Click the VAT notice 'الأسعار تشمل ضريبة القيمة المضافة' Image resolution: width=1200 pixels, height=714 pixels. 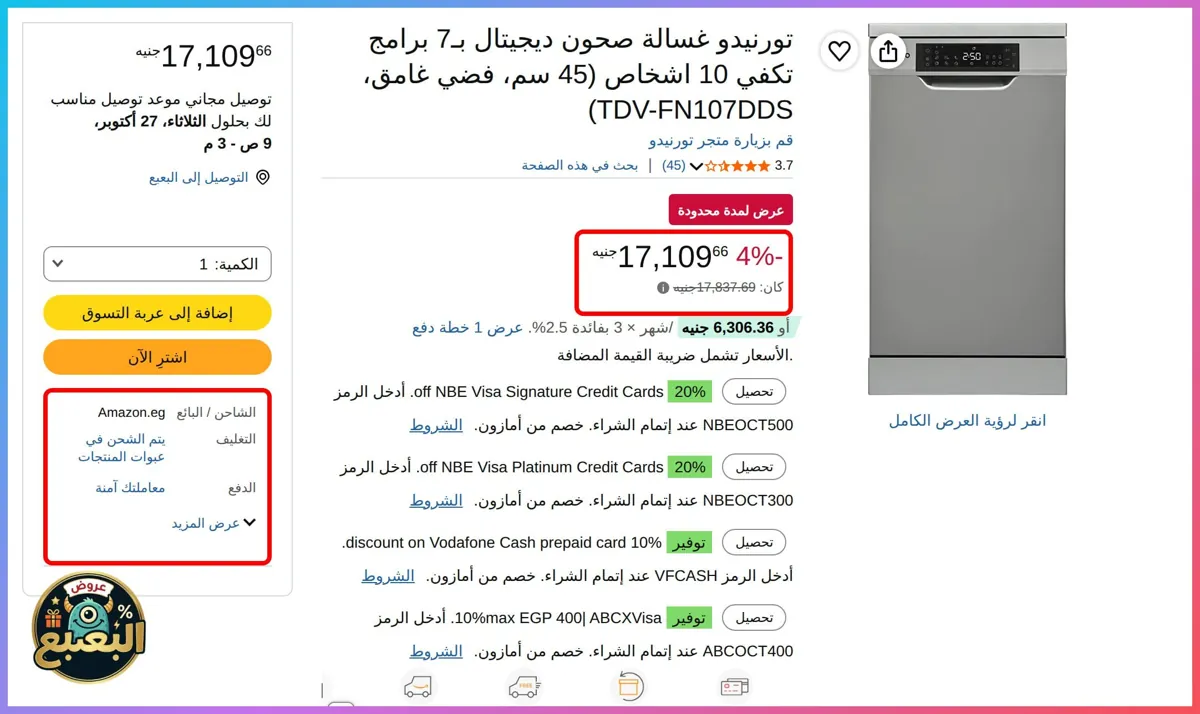(675, 355)
